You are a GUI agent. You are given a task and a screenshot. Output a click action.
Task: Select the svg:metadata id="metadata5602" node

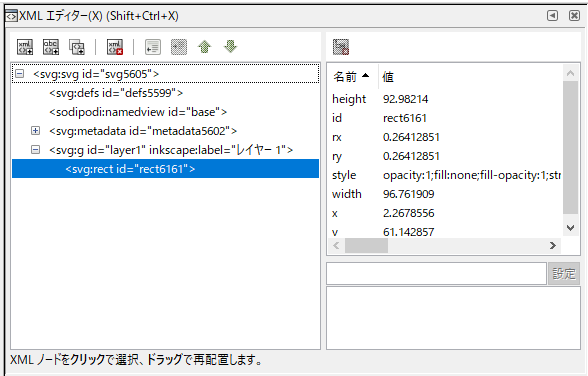click(x=143, y=131)
